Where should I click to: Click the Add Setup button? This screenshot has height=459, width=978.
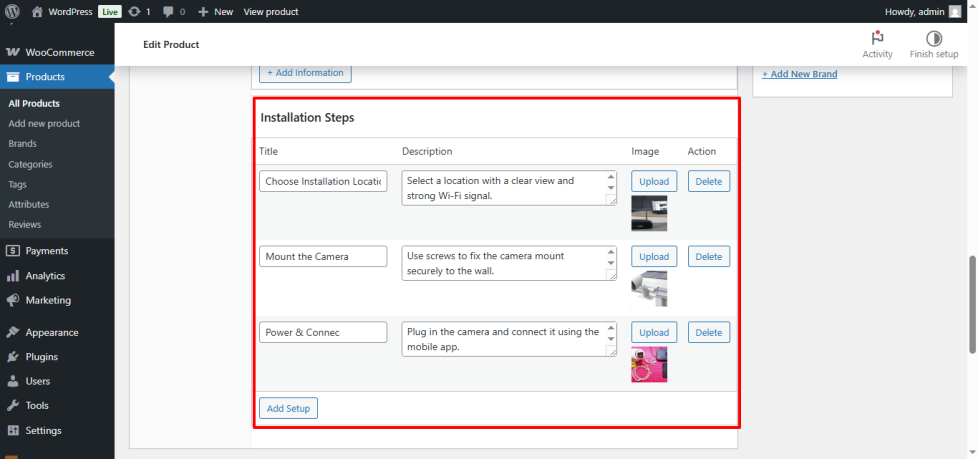[288, 408]
